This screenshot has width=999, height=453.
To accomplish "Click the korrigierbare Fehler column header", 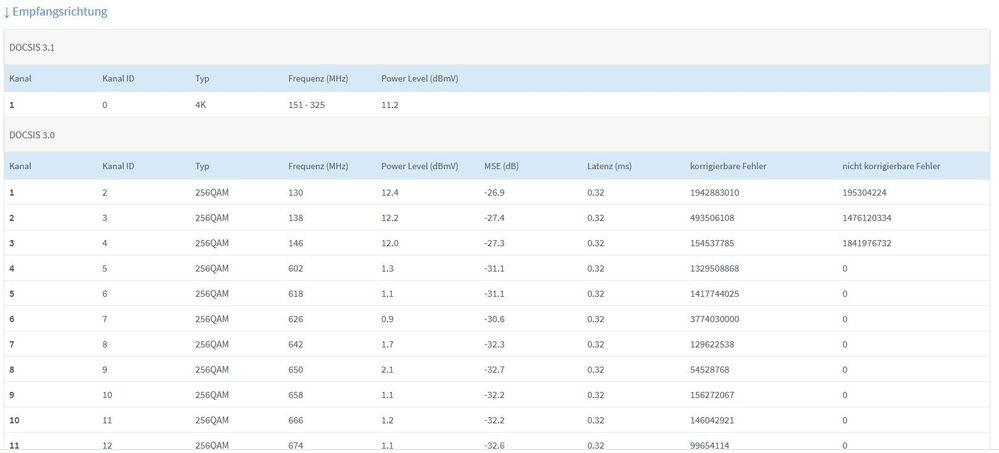I will tap(728, 166).
